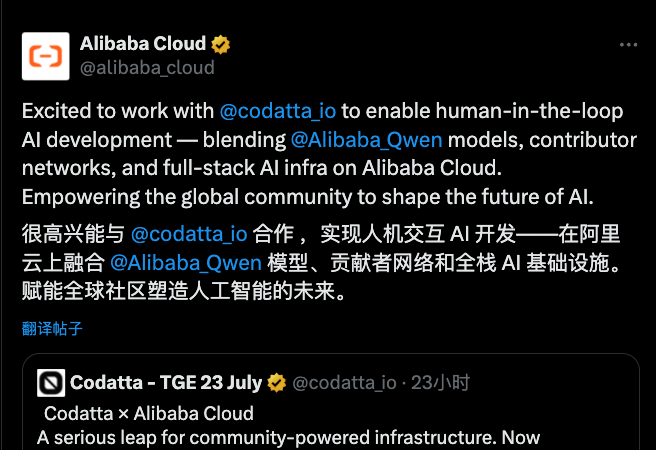The image size is (656, 450).
Task: Open @codatta_io mention in the English text
Action: pyautogui.click(x=278, y=111)
